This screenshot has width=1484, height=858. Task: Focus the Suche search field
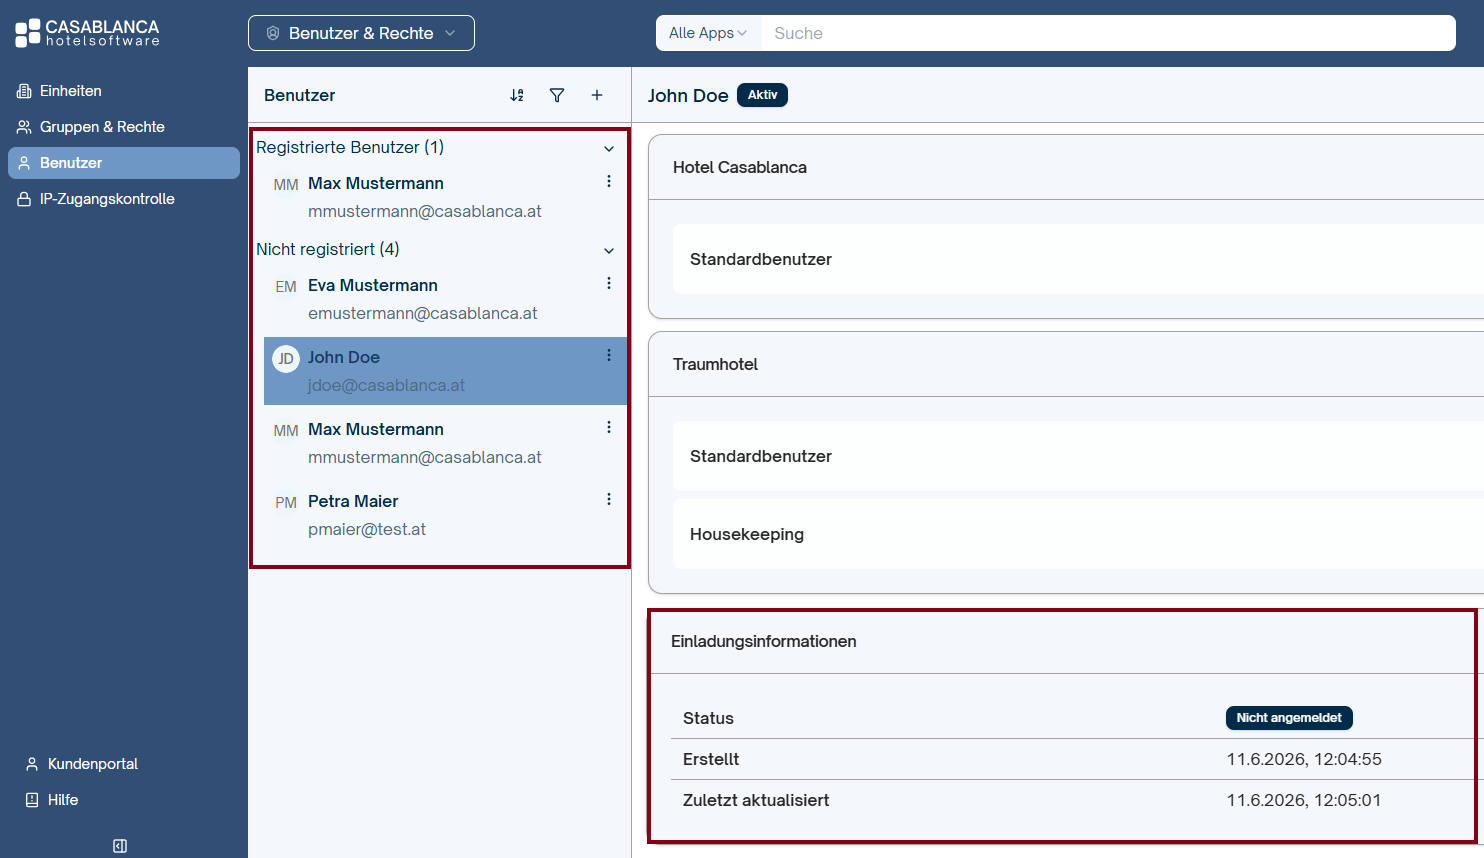[x=1108, y=33]
